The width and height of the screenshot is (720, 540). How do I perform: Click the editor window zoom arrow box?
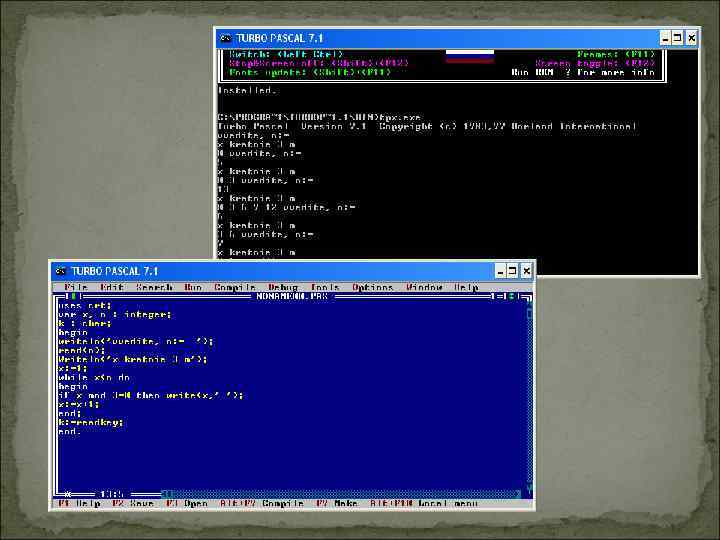pyautogui.click(x=512, y=297)
